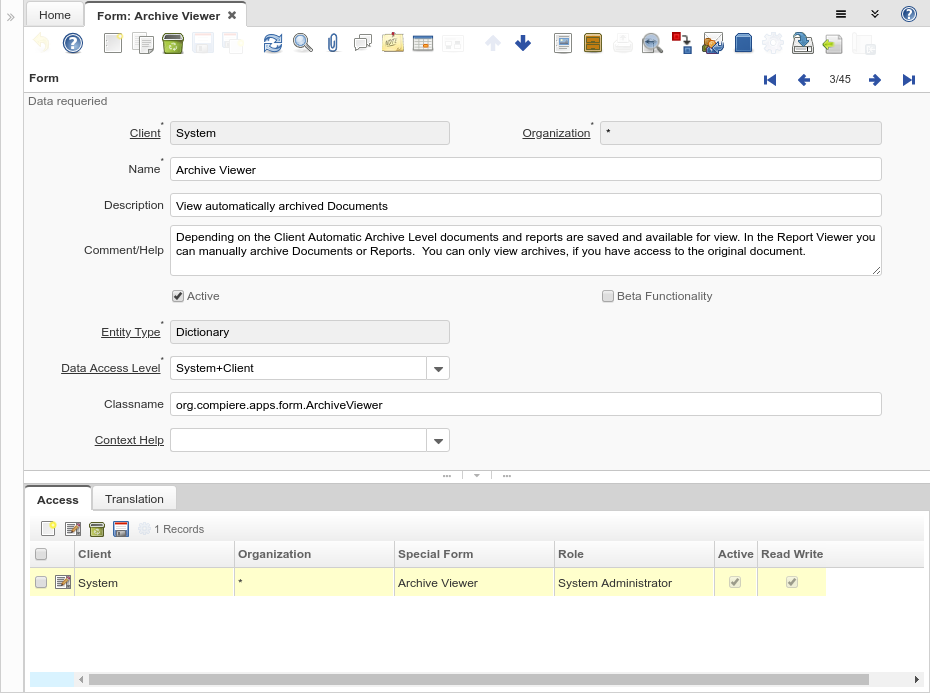Click the green Delete record bin icon
930x693 pixels.
tap(173, 43)
